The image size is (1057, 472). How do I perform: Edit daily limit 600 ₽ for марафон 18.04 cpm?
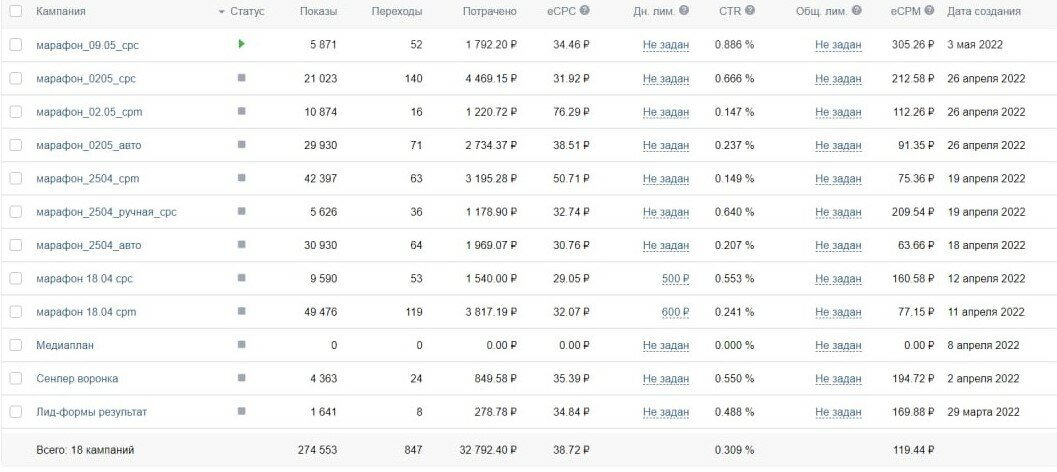[x=675, y=312]
